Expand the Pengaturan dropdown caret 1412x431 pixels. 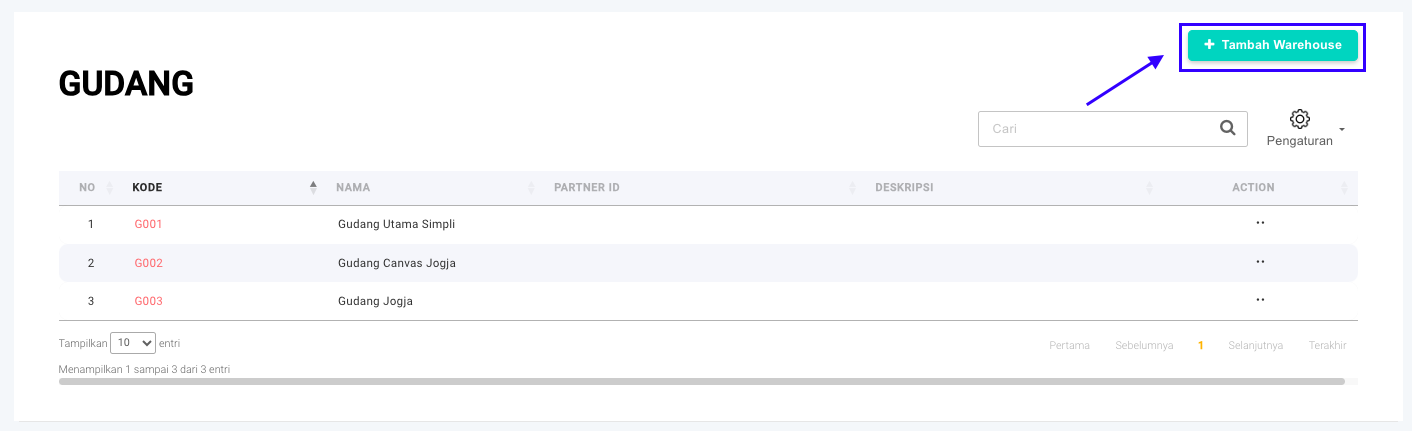coord(1342,130)
